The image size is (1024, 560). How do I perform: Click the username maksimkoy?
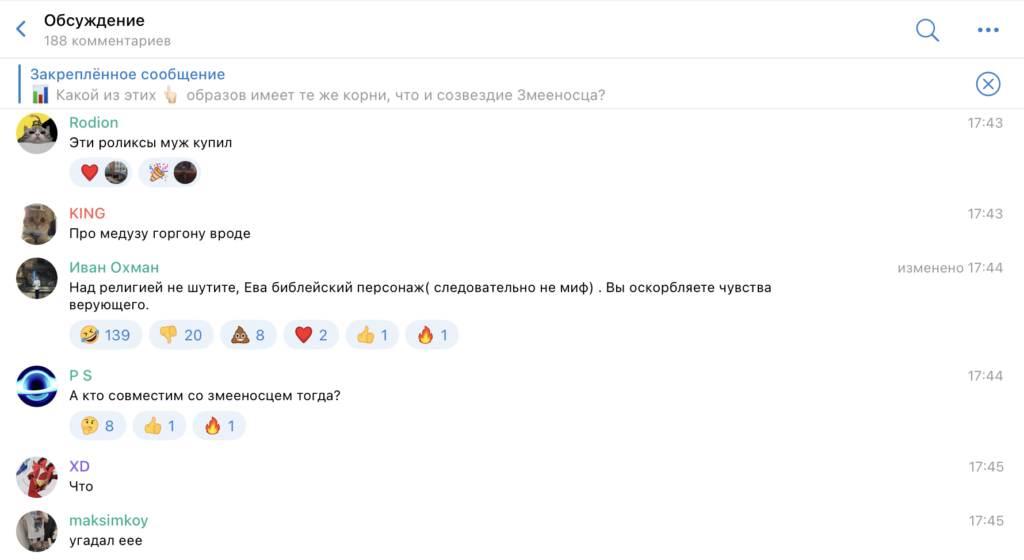click(109, 520)
